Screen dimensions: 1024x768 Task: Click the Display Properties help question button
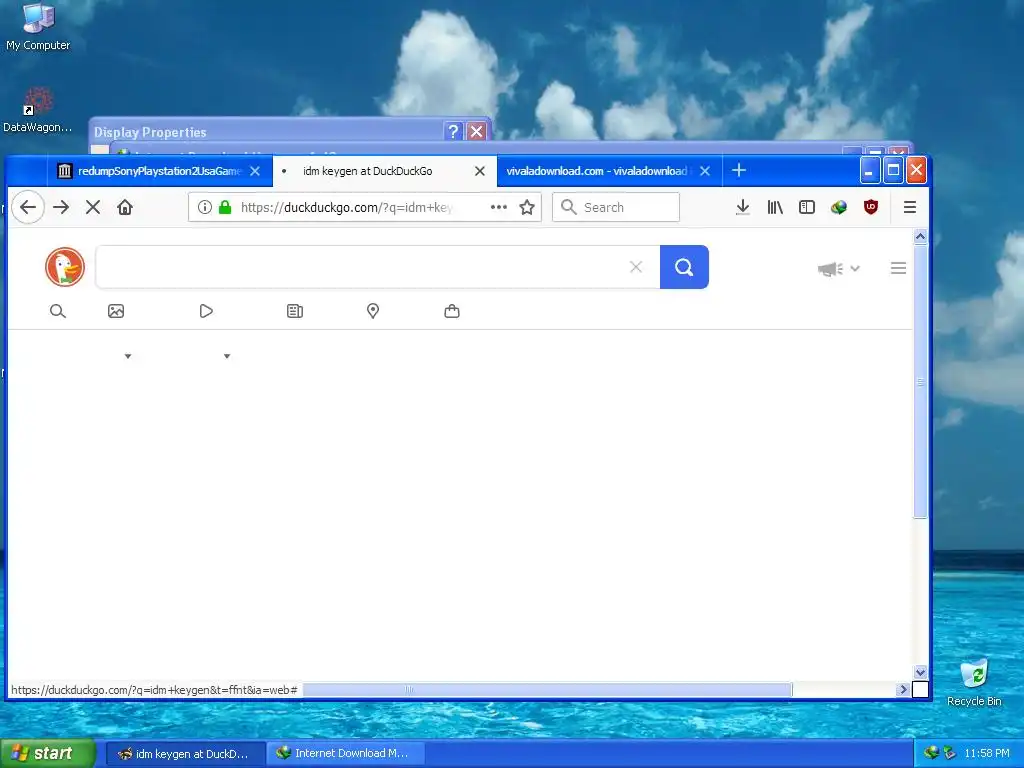point(453,131)
